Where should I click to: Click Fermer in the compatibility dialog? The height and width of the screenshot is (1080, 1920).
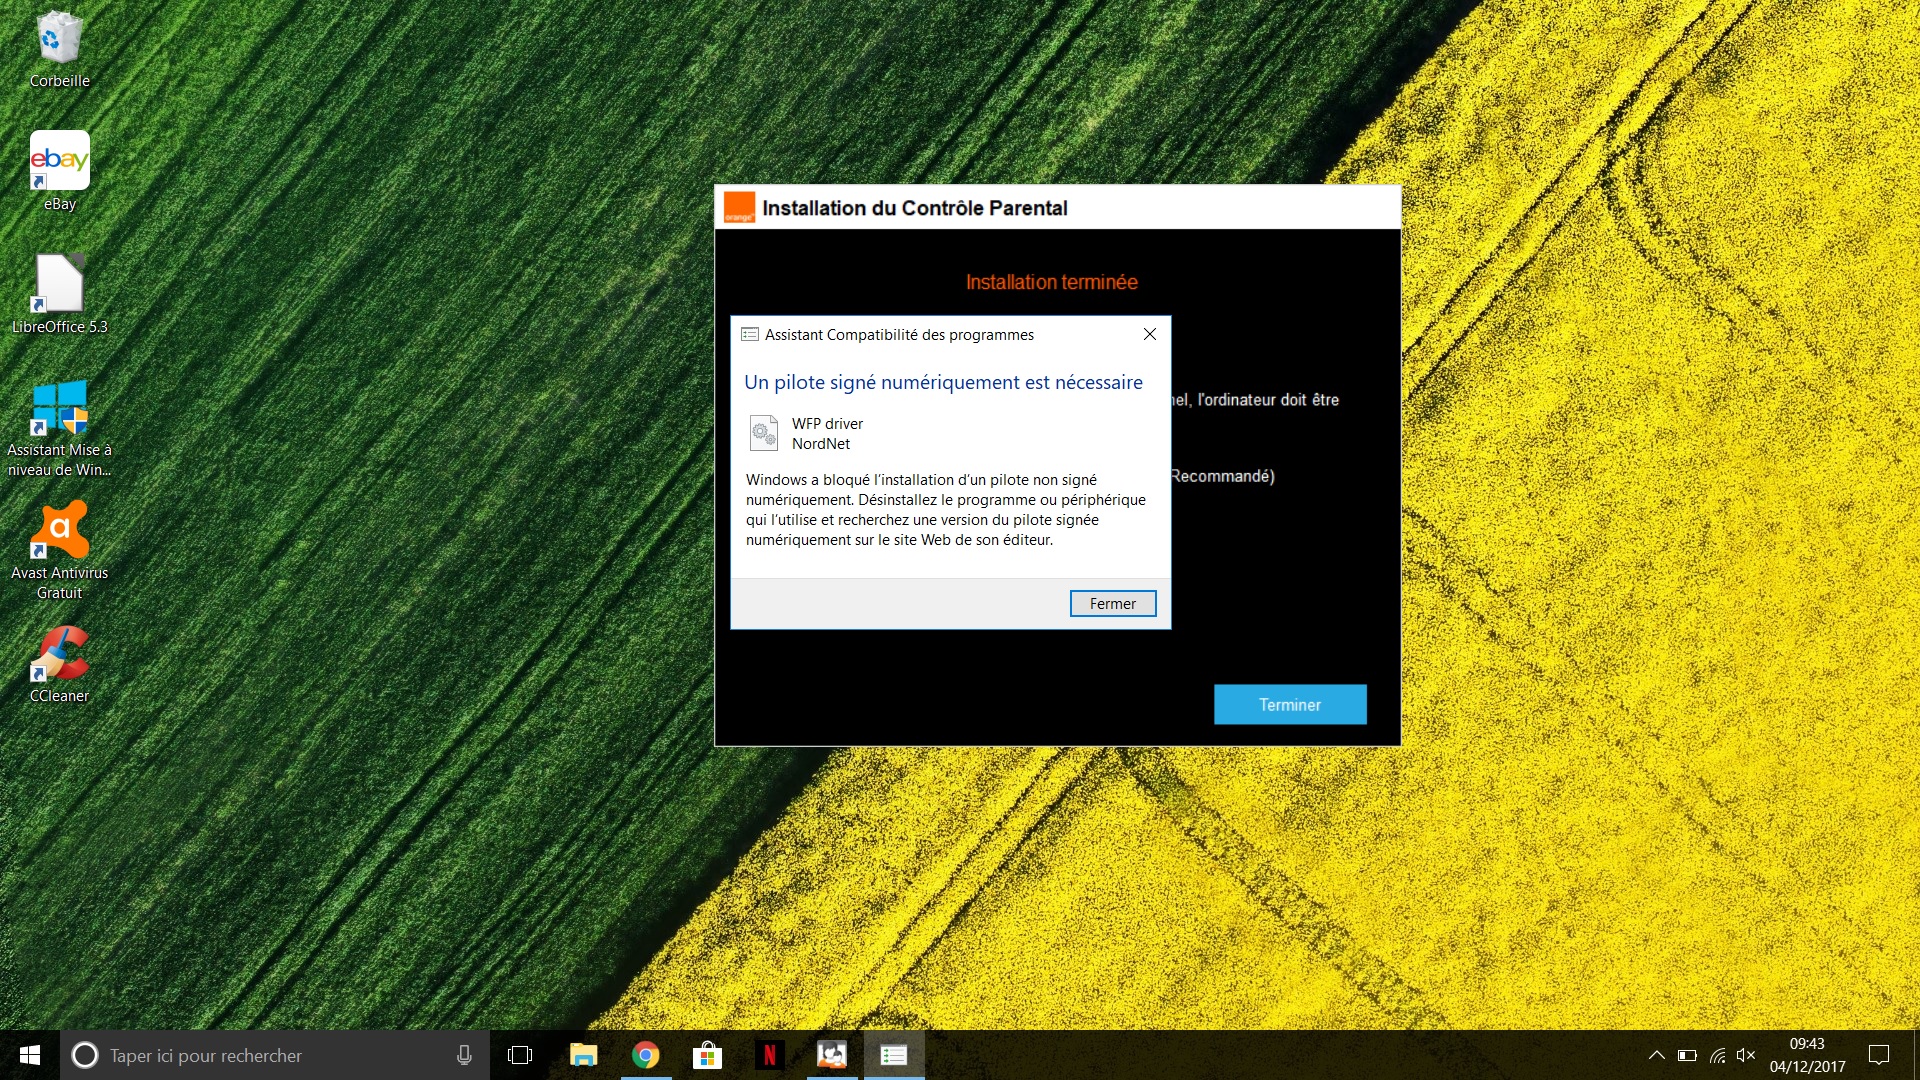point(1112,603)
